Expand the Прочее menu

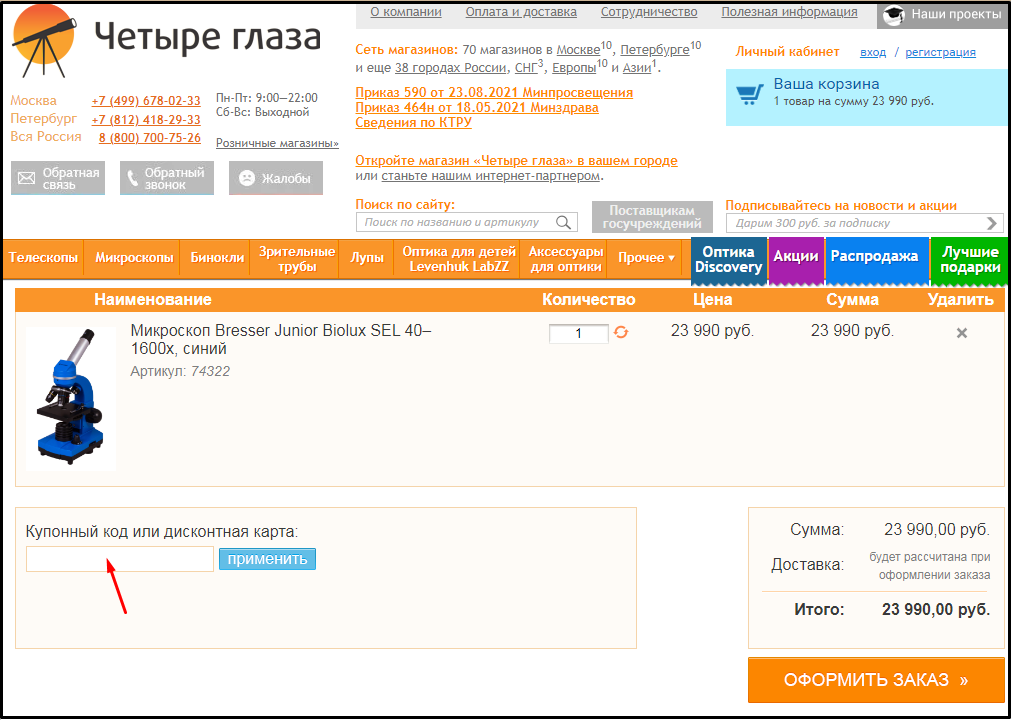pyautogui.click(x=647, y=258)
